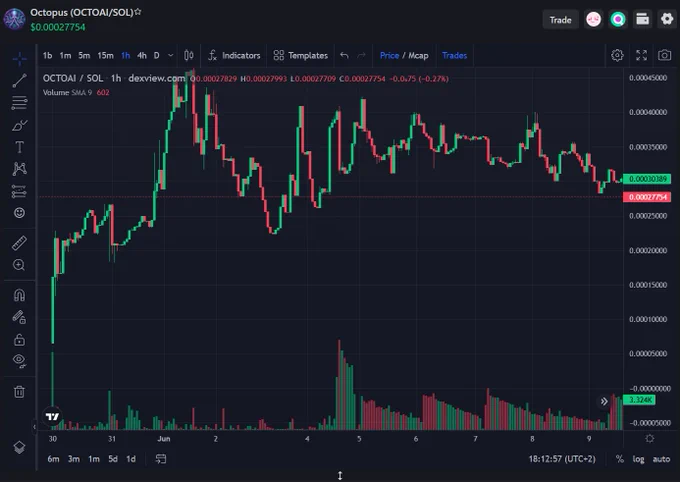Click the Trade button

point(560,20)
